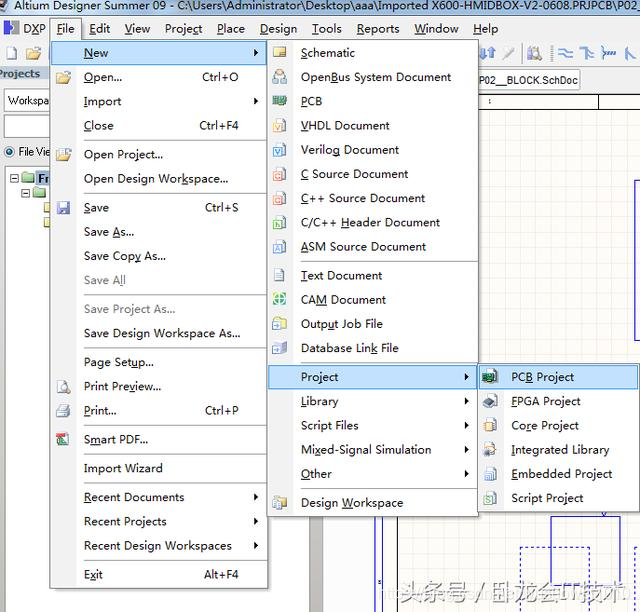Choose Open... from File menu
640x612 pixels.
pyautogui.click(x=159, y=77)
